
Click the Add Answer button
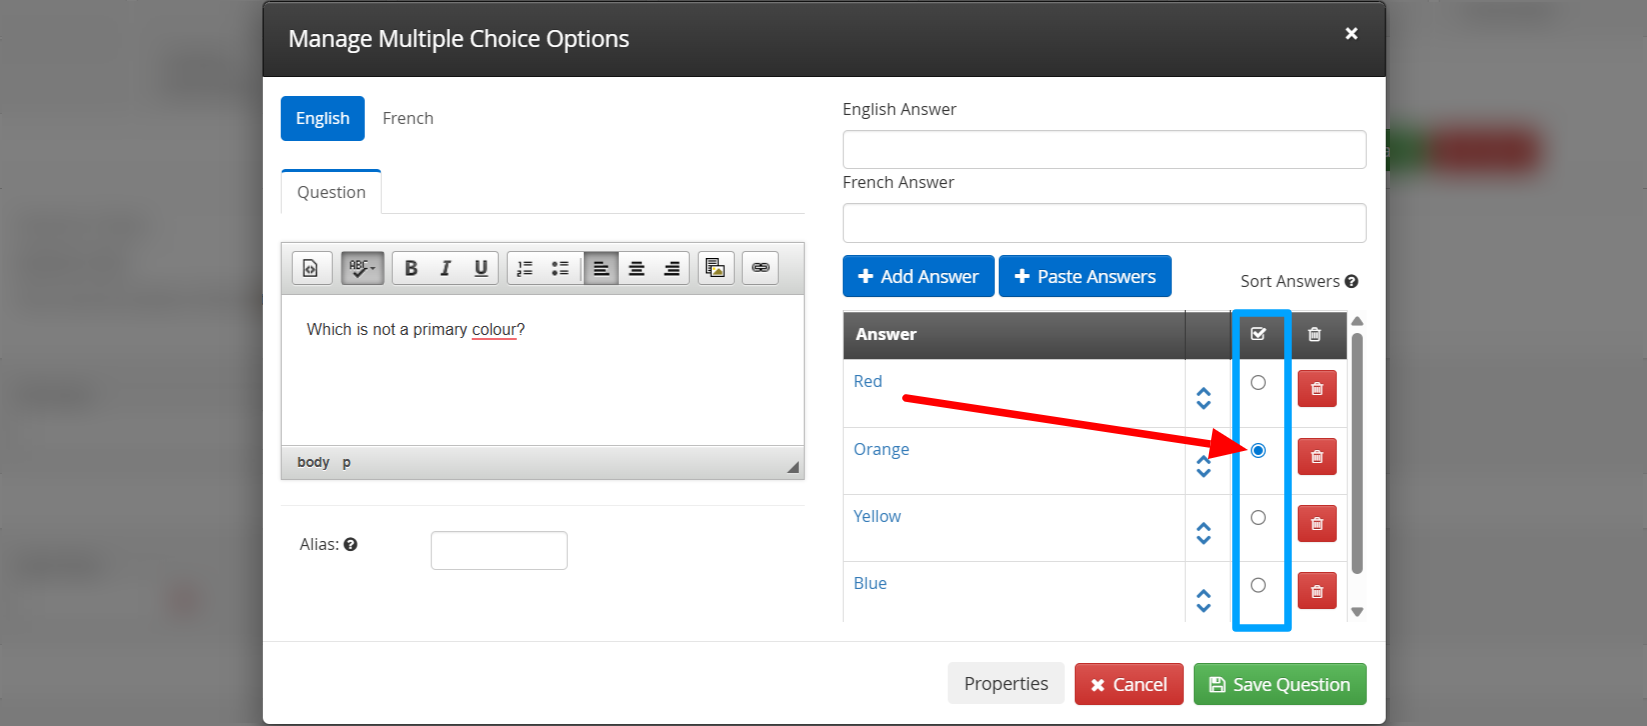click(x=918, y=277)
